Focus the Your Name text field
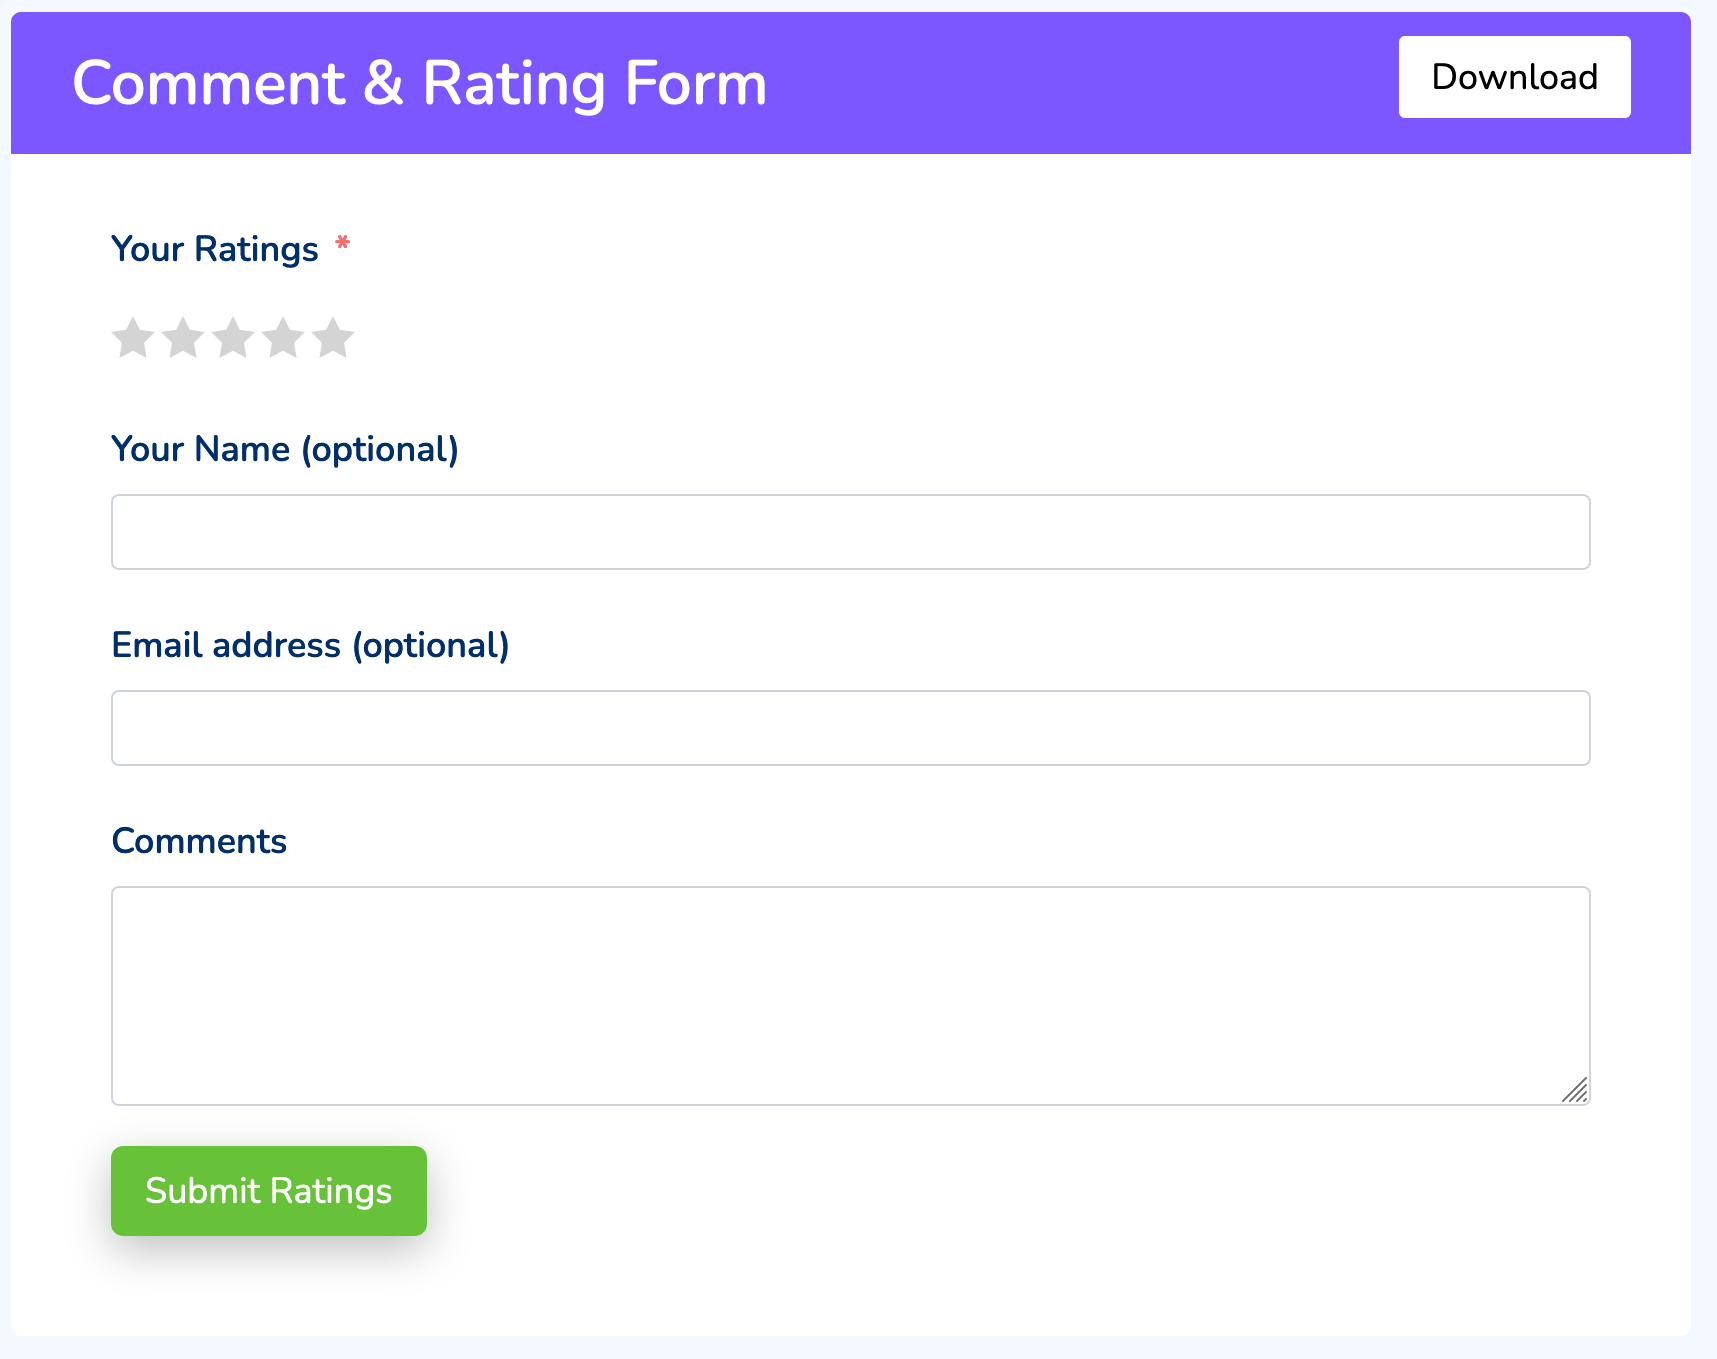The width and height of the screenshot is (1717, 1359). coord(850,532)
